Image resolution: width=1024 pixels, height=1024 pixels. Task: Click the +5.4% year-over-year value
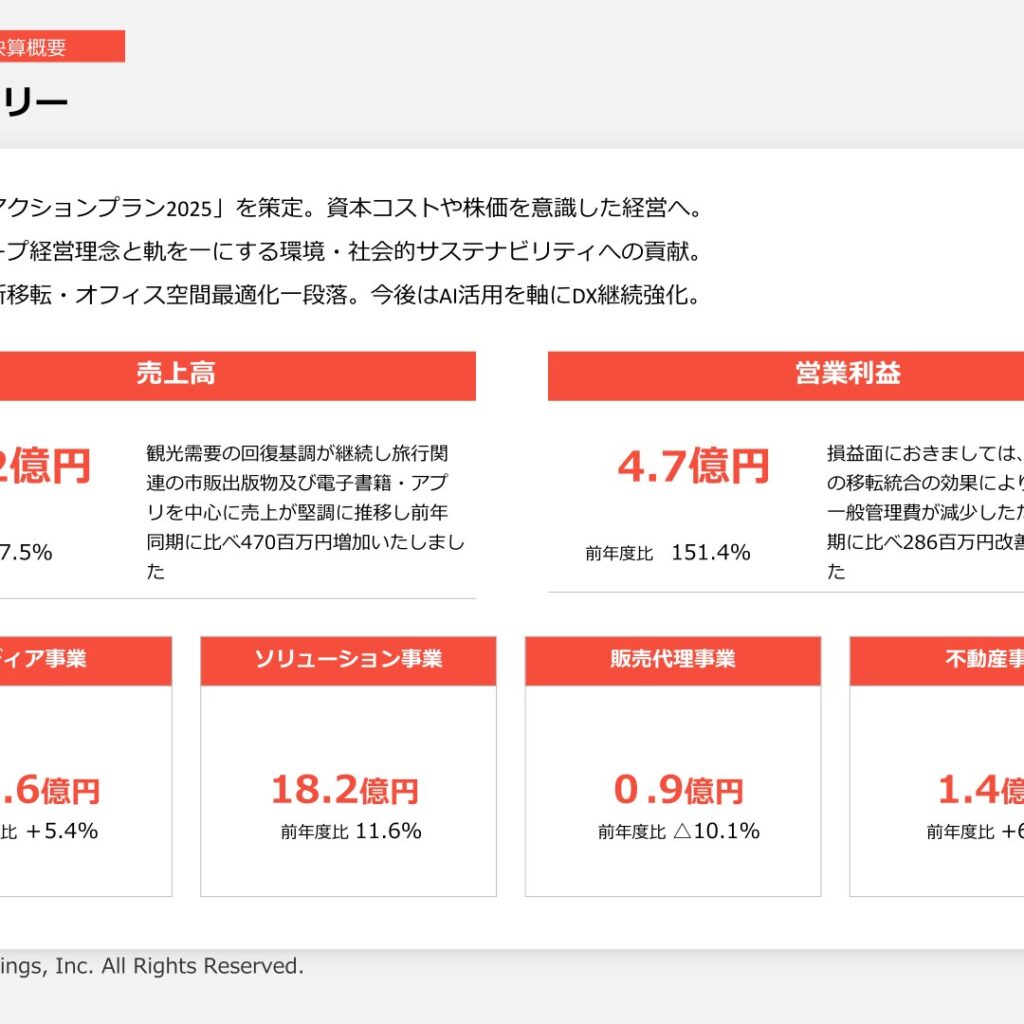pos(61,831)
